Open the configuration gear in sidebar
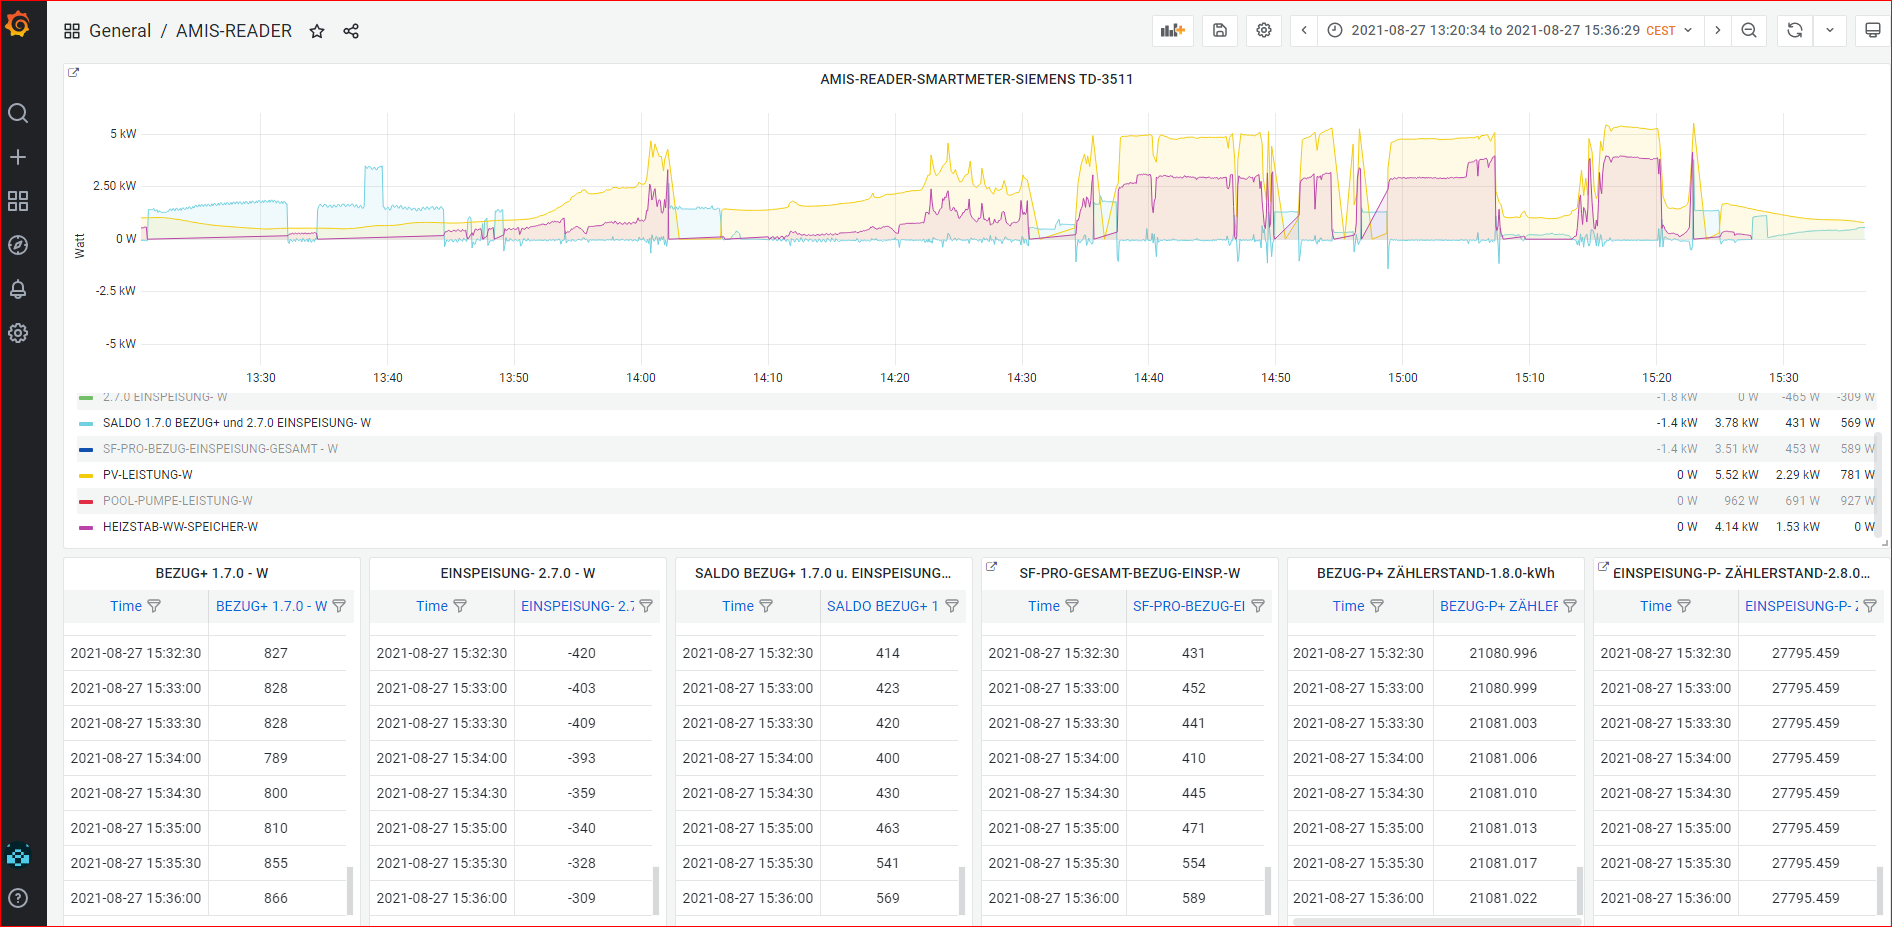Image resolution: width=1892 pixels, height=927 pixels. tap(18, 333)
